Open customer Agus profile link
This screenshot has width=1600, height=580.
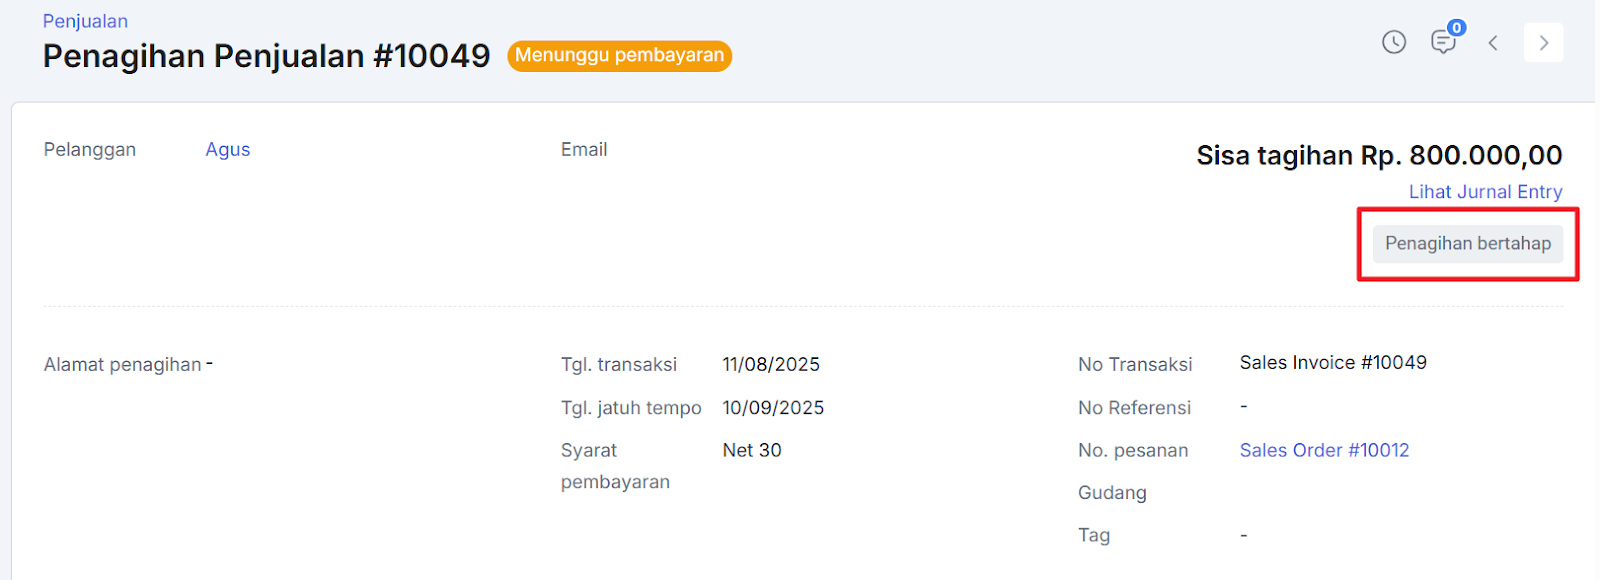click(228, 149)
